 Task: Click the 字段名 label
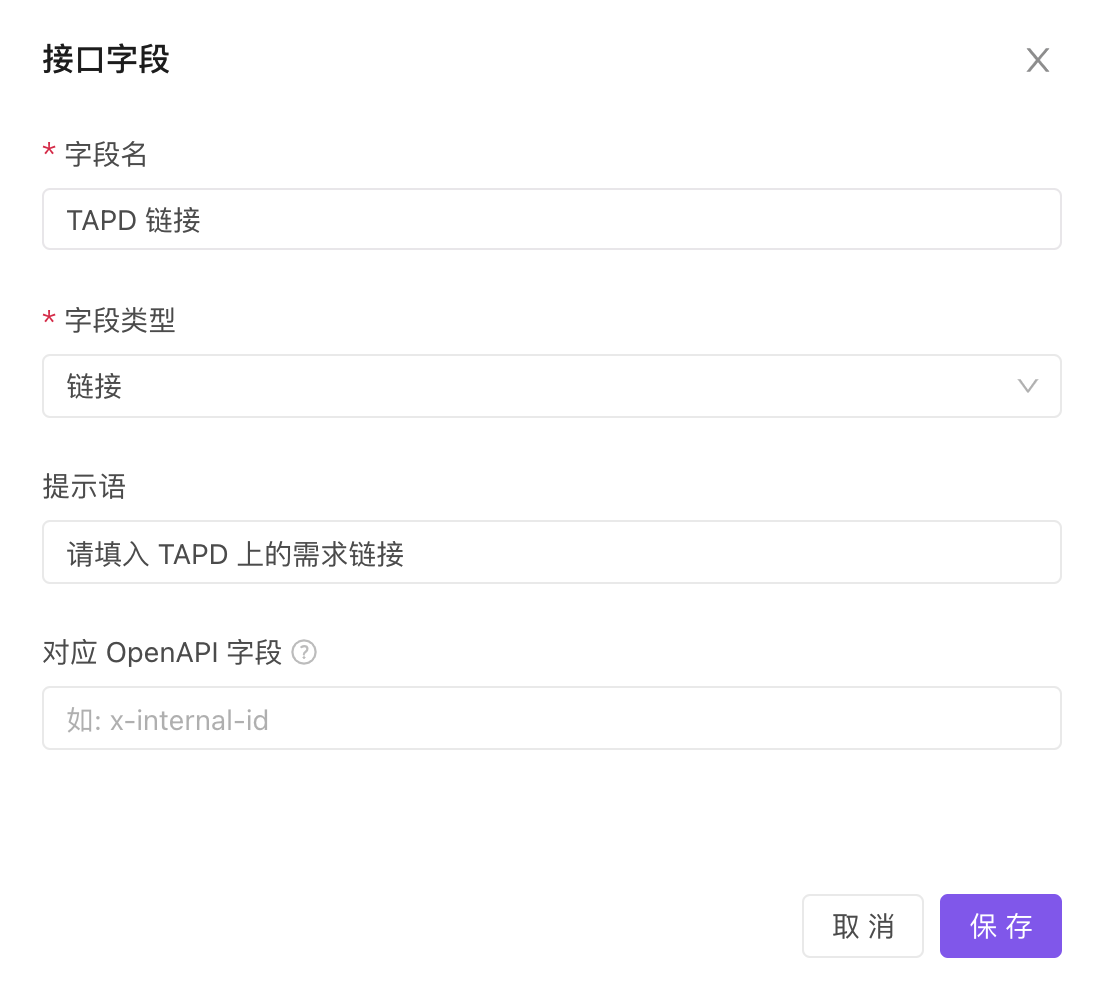coord(106,154)
